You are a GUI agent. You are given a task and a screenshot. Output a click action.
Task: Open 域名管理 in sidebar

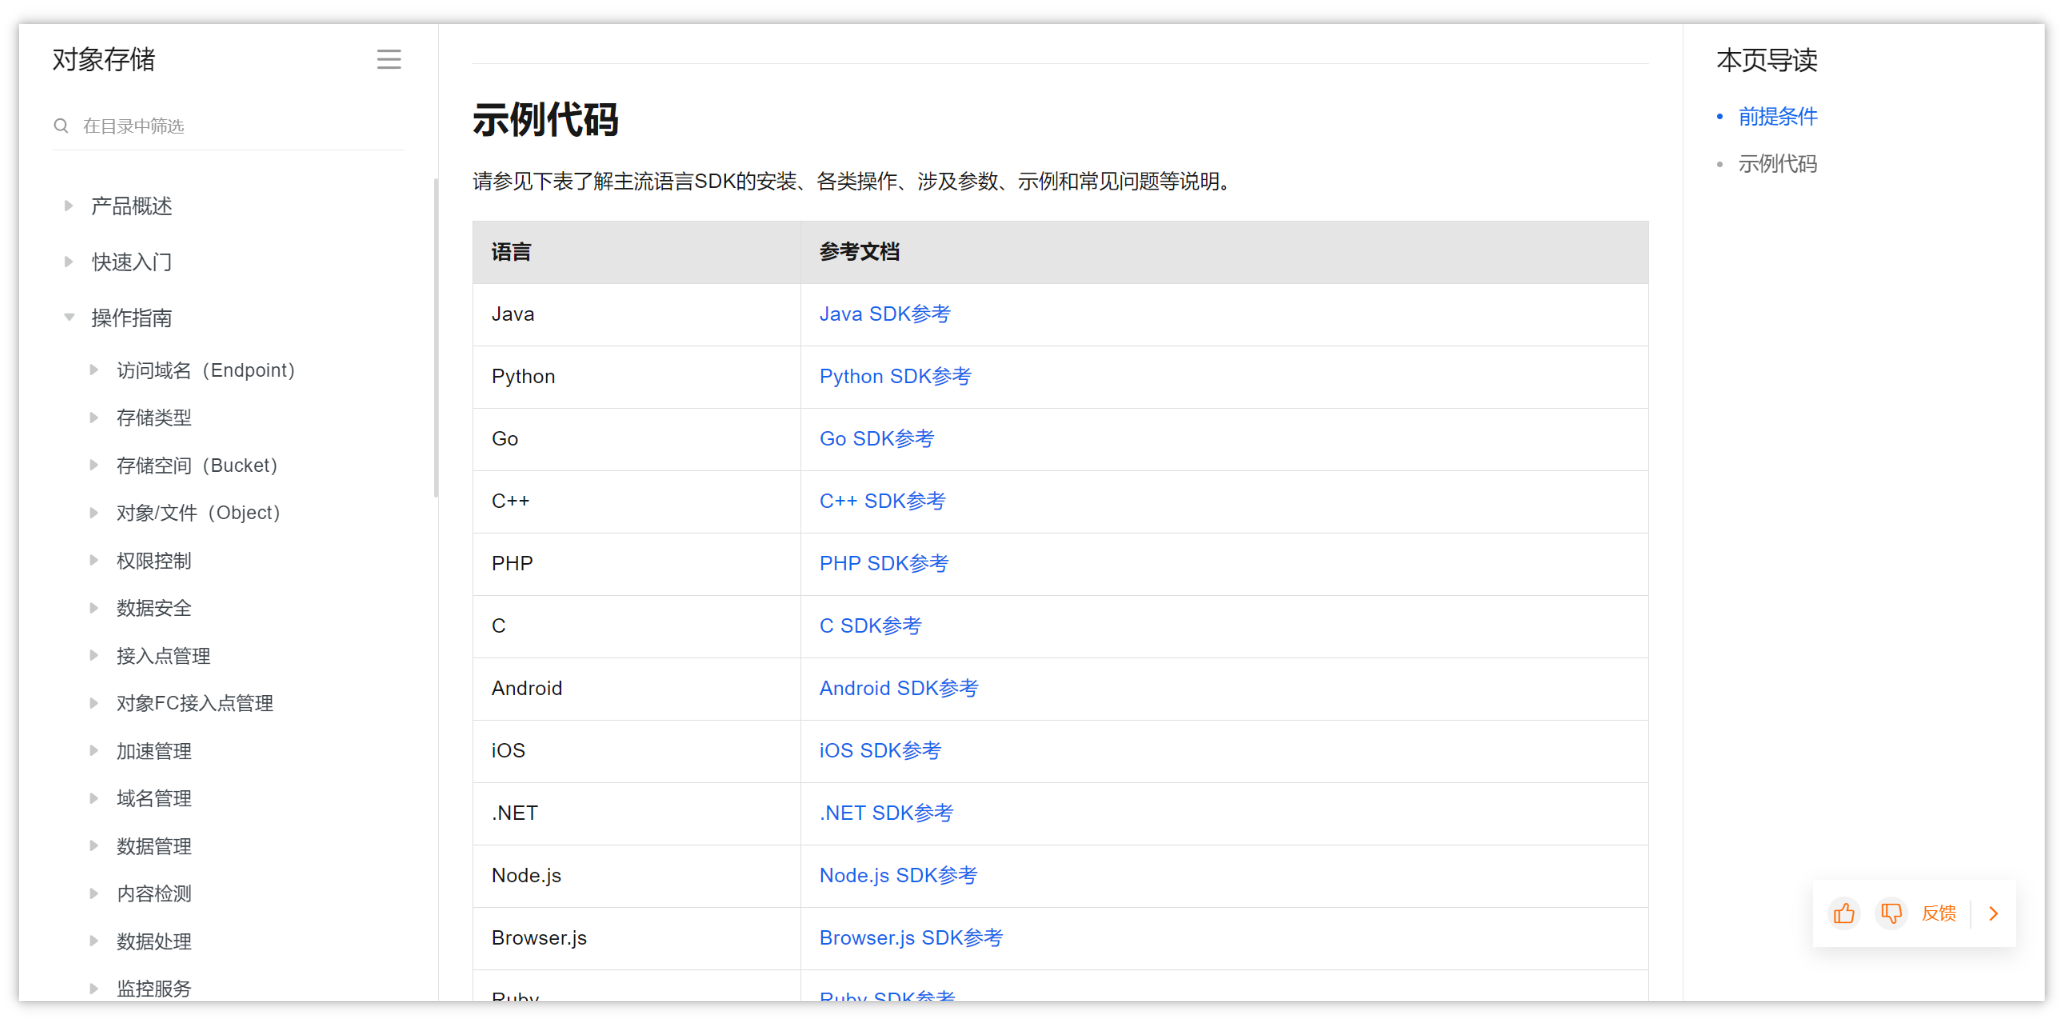154,798
